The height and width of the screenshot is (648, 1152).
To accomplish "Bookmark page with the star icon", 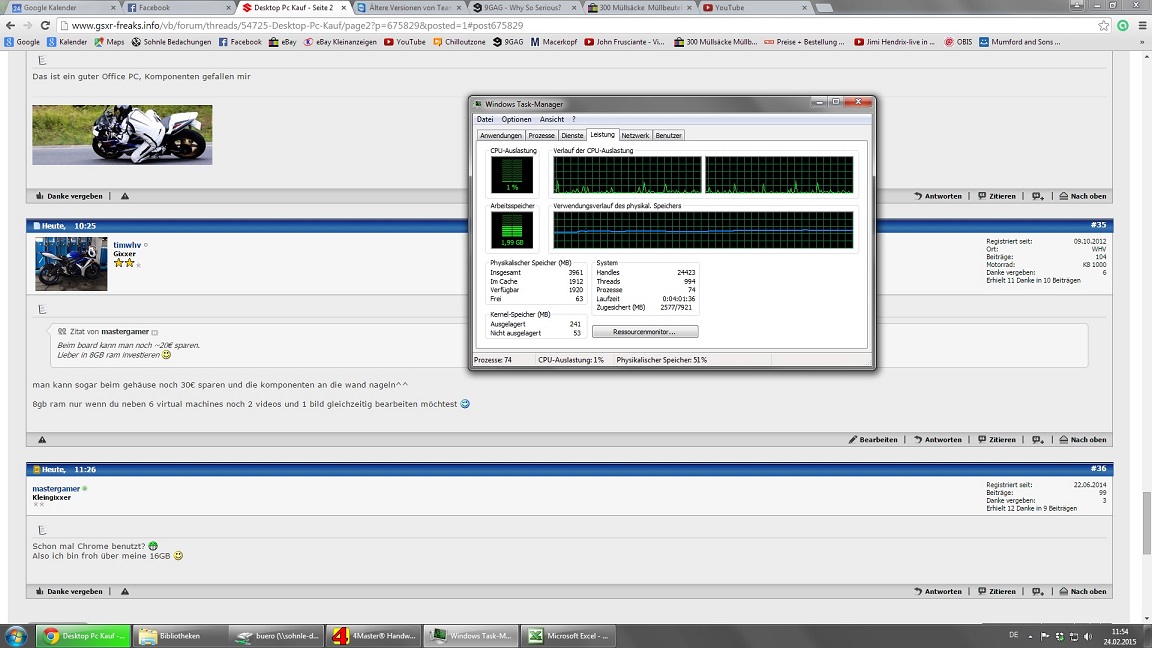I will click(x=1104, y=26).
